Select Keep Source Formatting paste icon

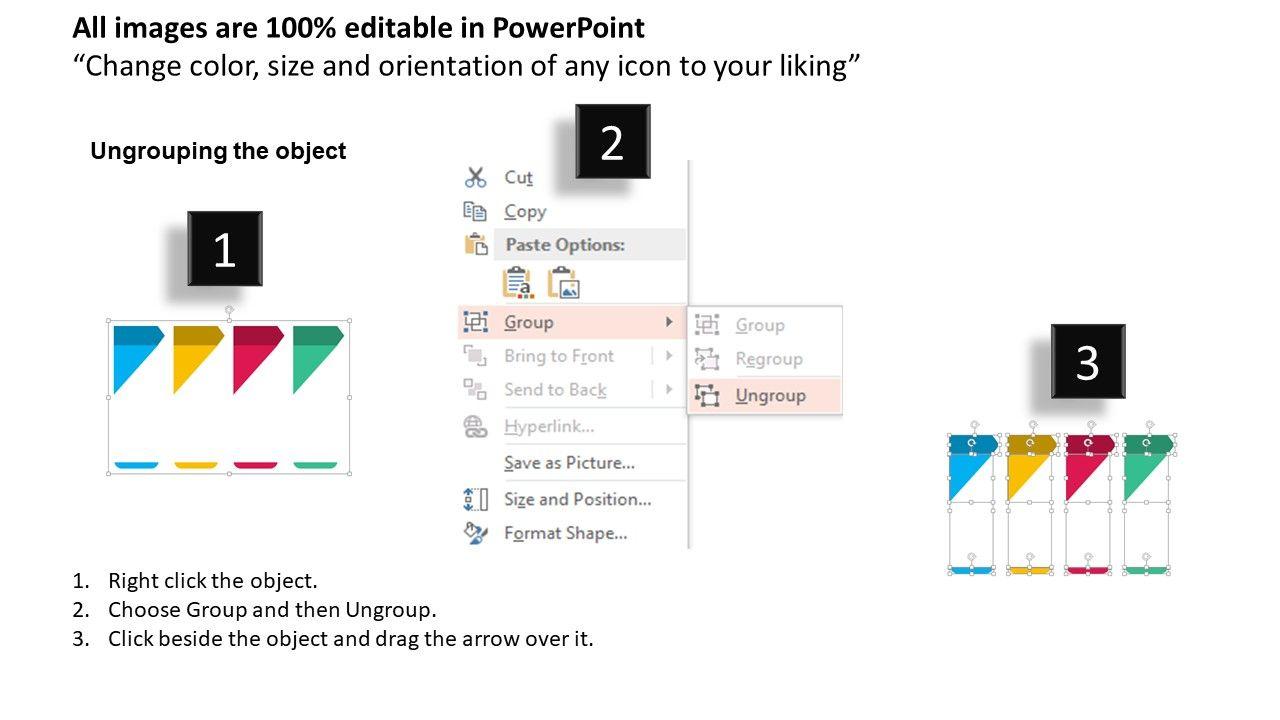518,283
